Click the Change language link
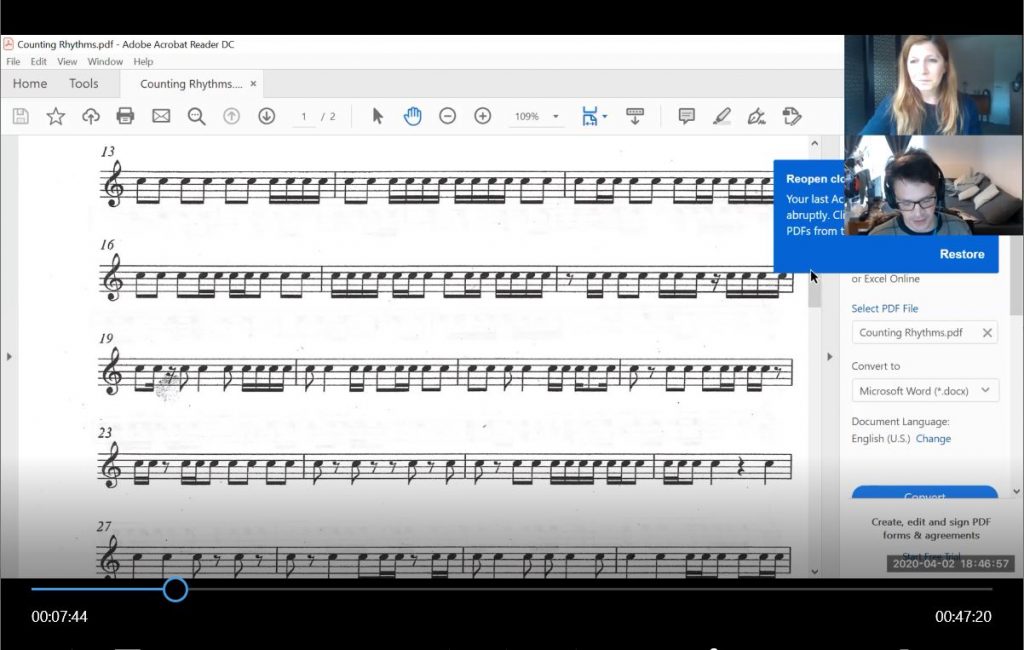This screenshot has height=650, width=1024. (x=933, y=439)
